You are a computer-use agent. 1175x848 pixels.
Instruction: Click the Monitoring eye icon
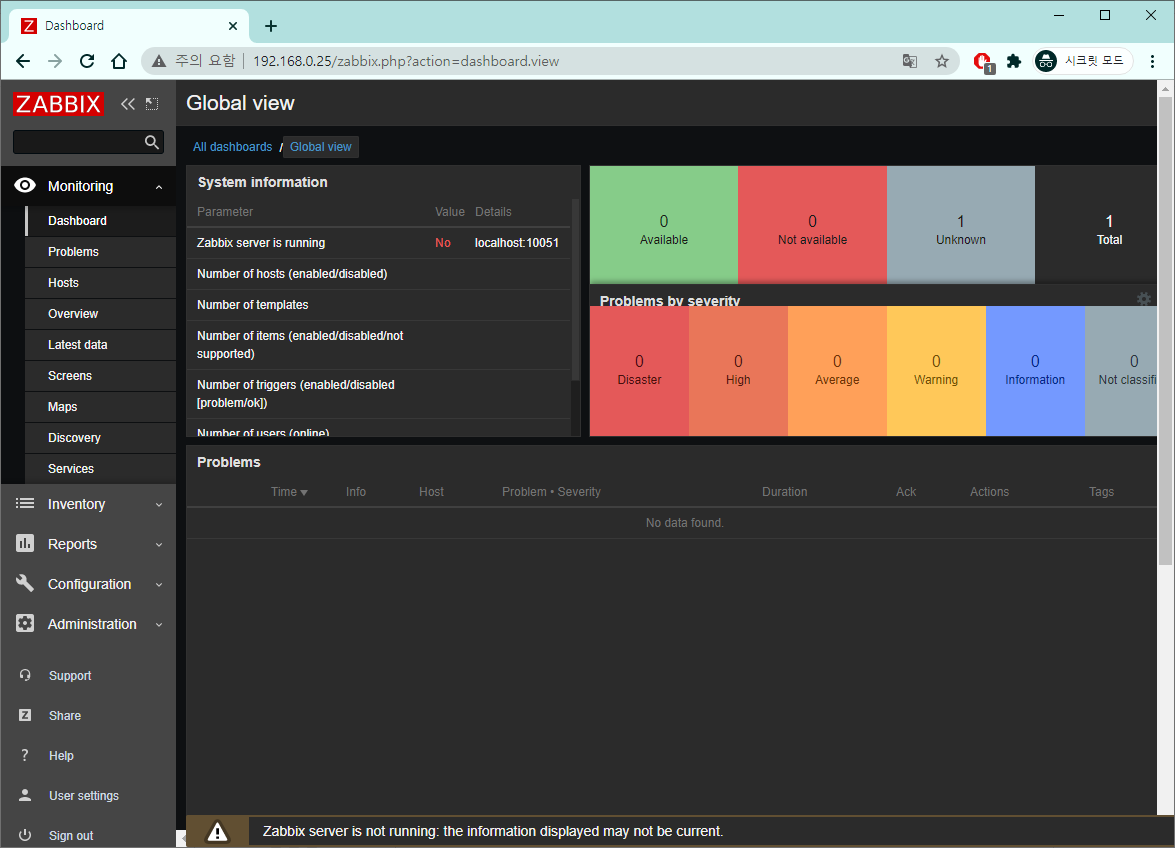[25, 185]
